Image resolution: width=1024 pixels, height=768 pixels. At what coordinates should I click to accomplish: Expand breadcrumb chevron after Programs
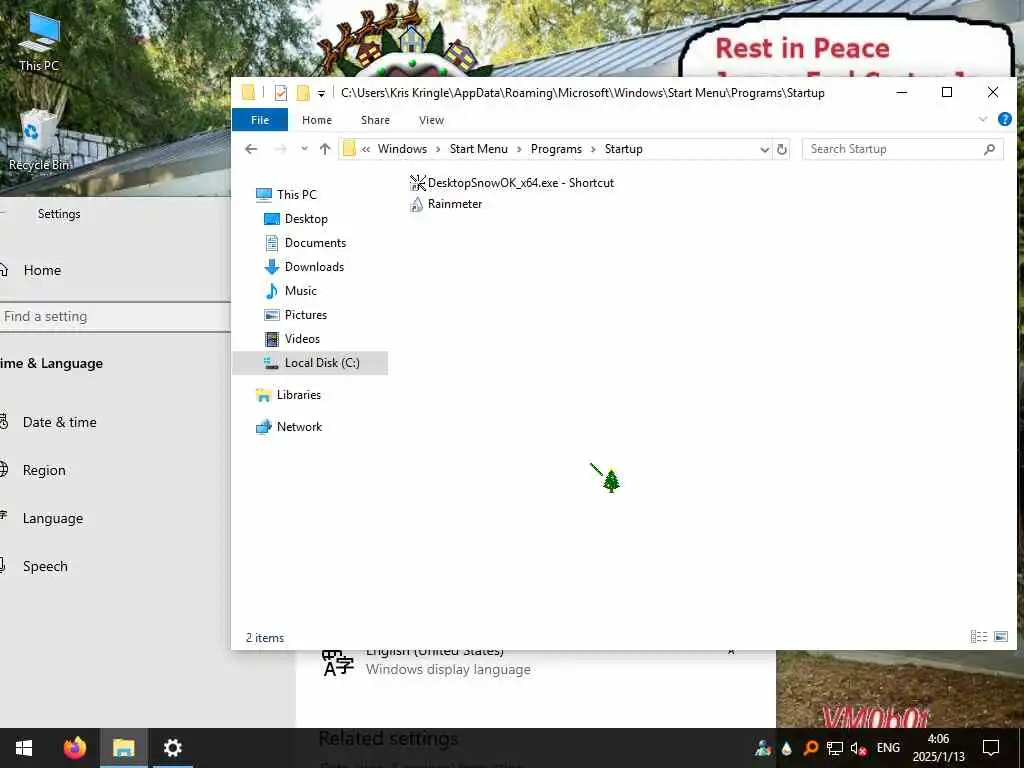click(593, 150)
